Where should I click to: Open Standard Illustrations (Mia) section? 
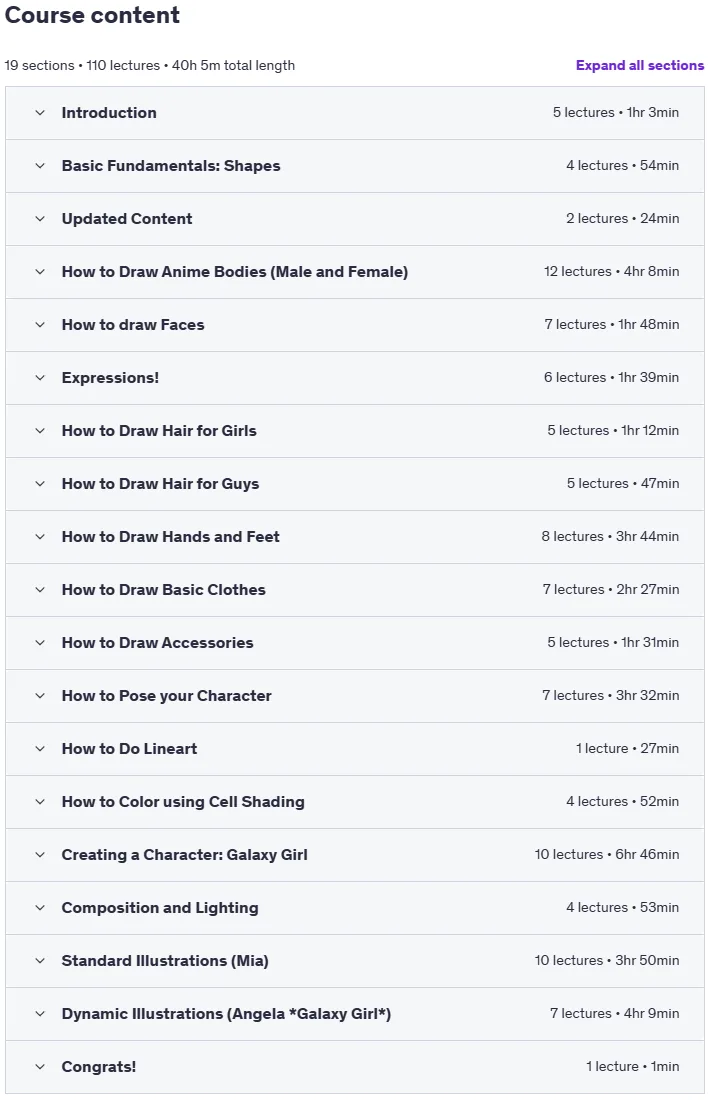coord(354,961)
